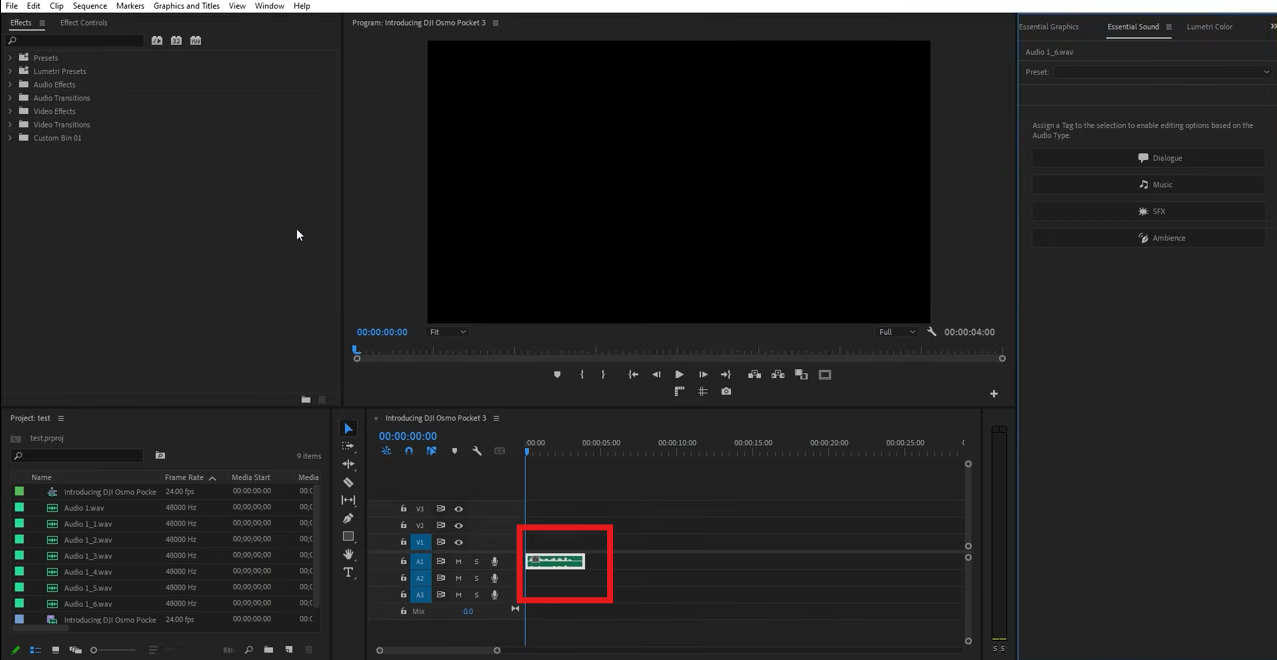Select the Selection arrow tool

pyautogui.click(x=348, y=428)
